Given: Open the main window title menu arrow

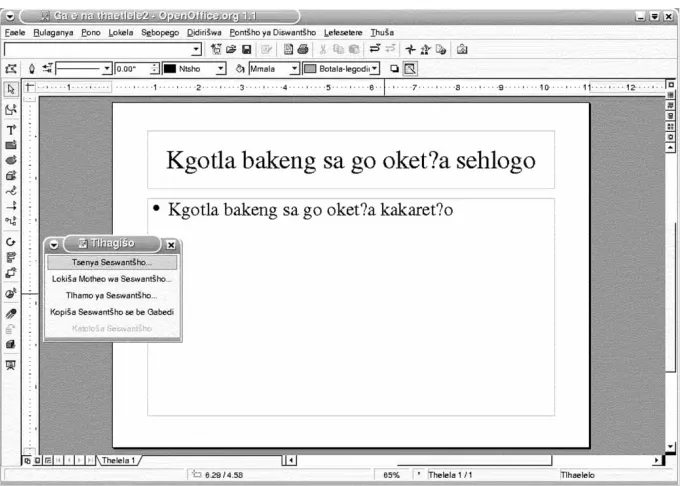Looking at the screenshot, I should [10, 17].
